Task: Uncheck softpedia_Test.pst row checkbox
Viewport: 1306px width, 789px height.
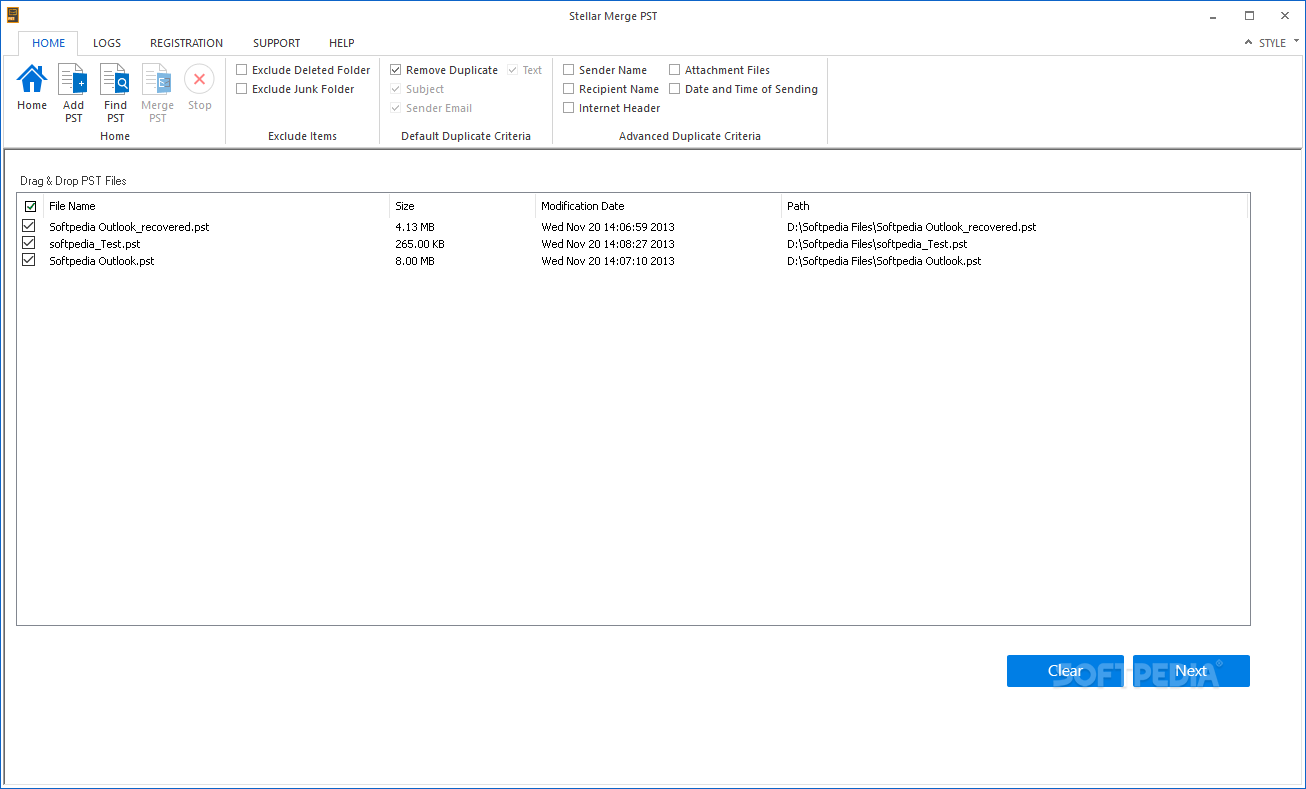Action: 29,243
